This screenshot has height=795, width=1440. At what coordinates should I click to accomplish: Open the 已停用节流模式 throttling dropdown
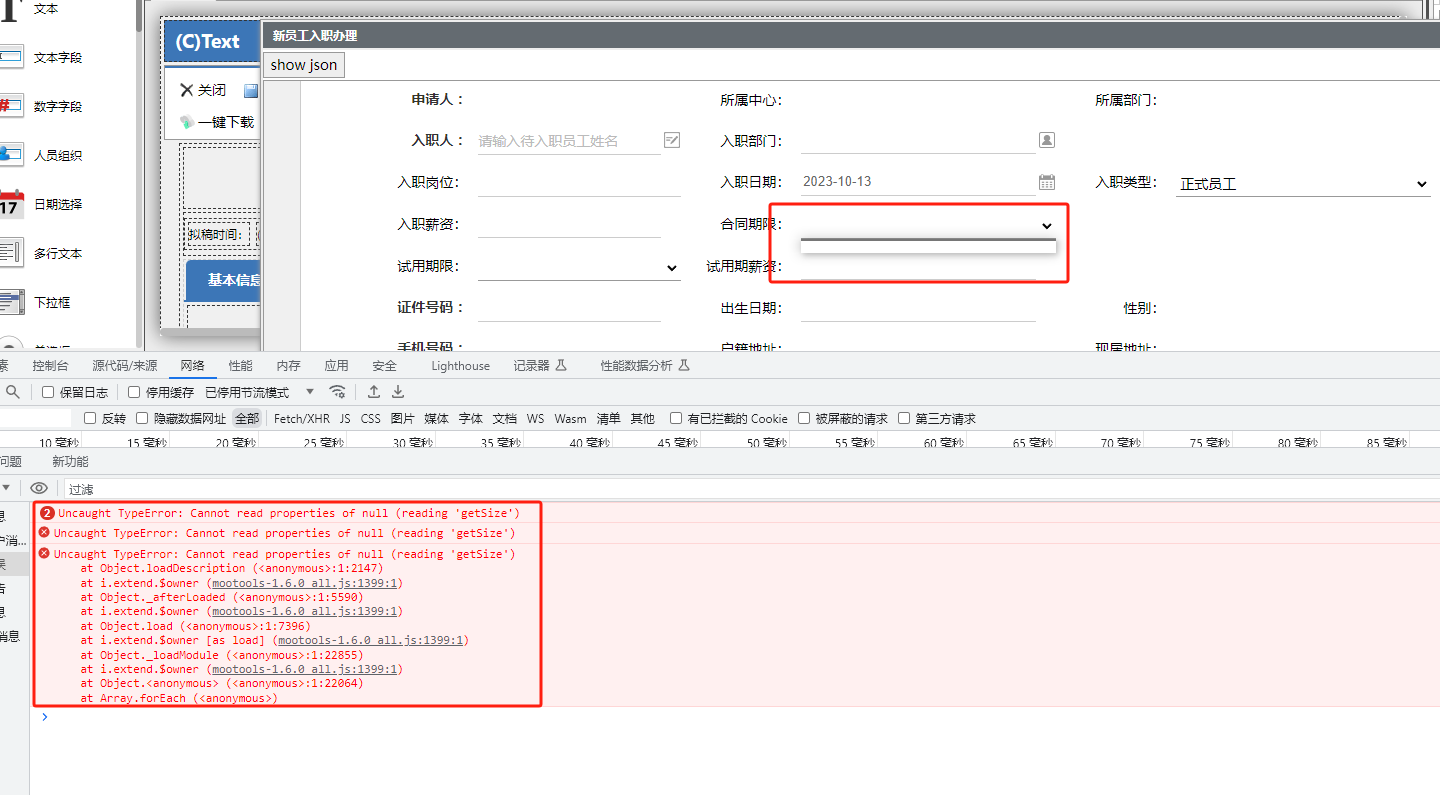[x=260, y=392]
